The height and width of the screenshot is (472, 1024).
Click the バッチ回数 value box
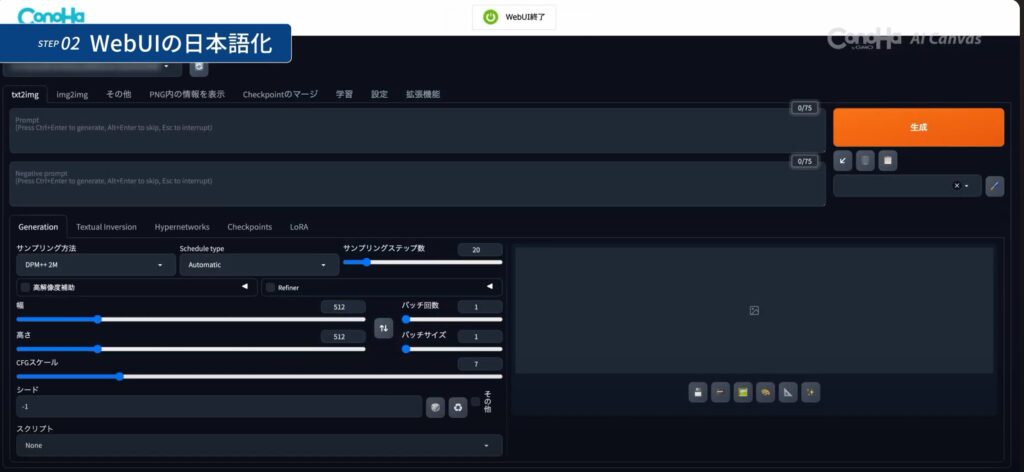[x=480, y=307]
